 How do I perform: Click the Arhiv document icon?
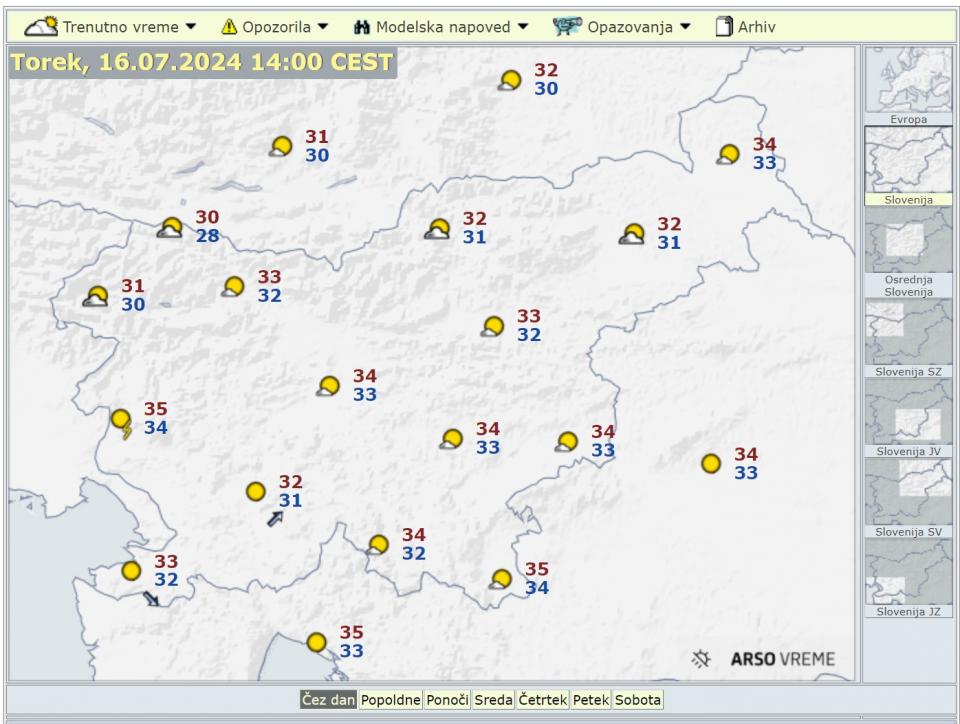pos(724,27)
